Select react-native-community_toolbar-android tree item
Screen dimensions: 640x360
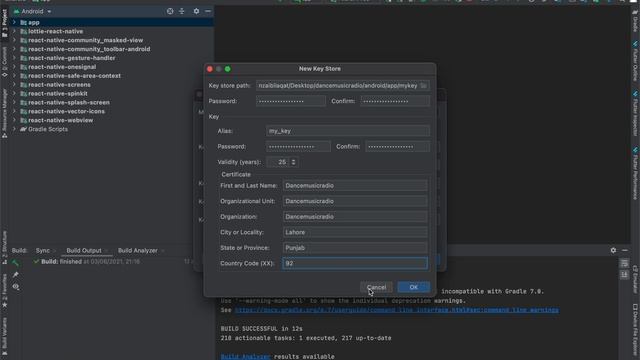point(89,49)
